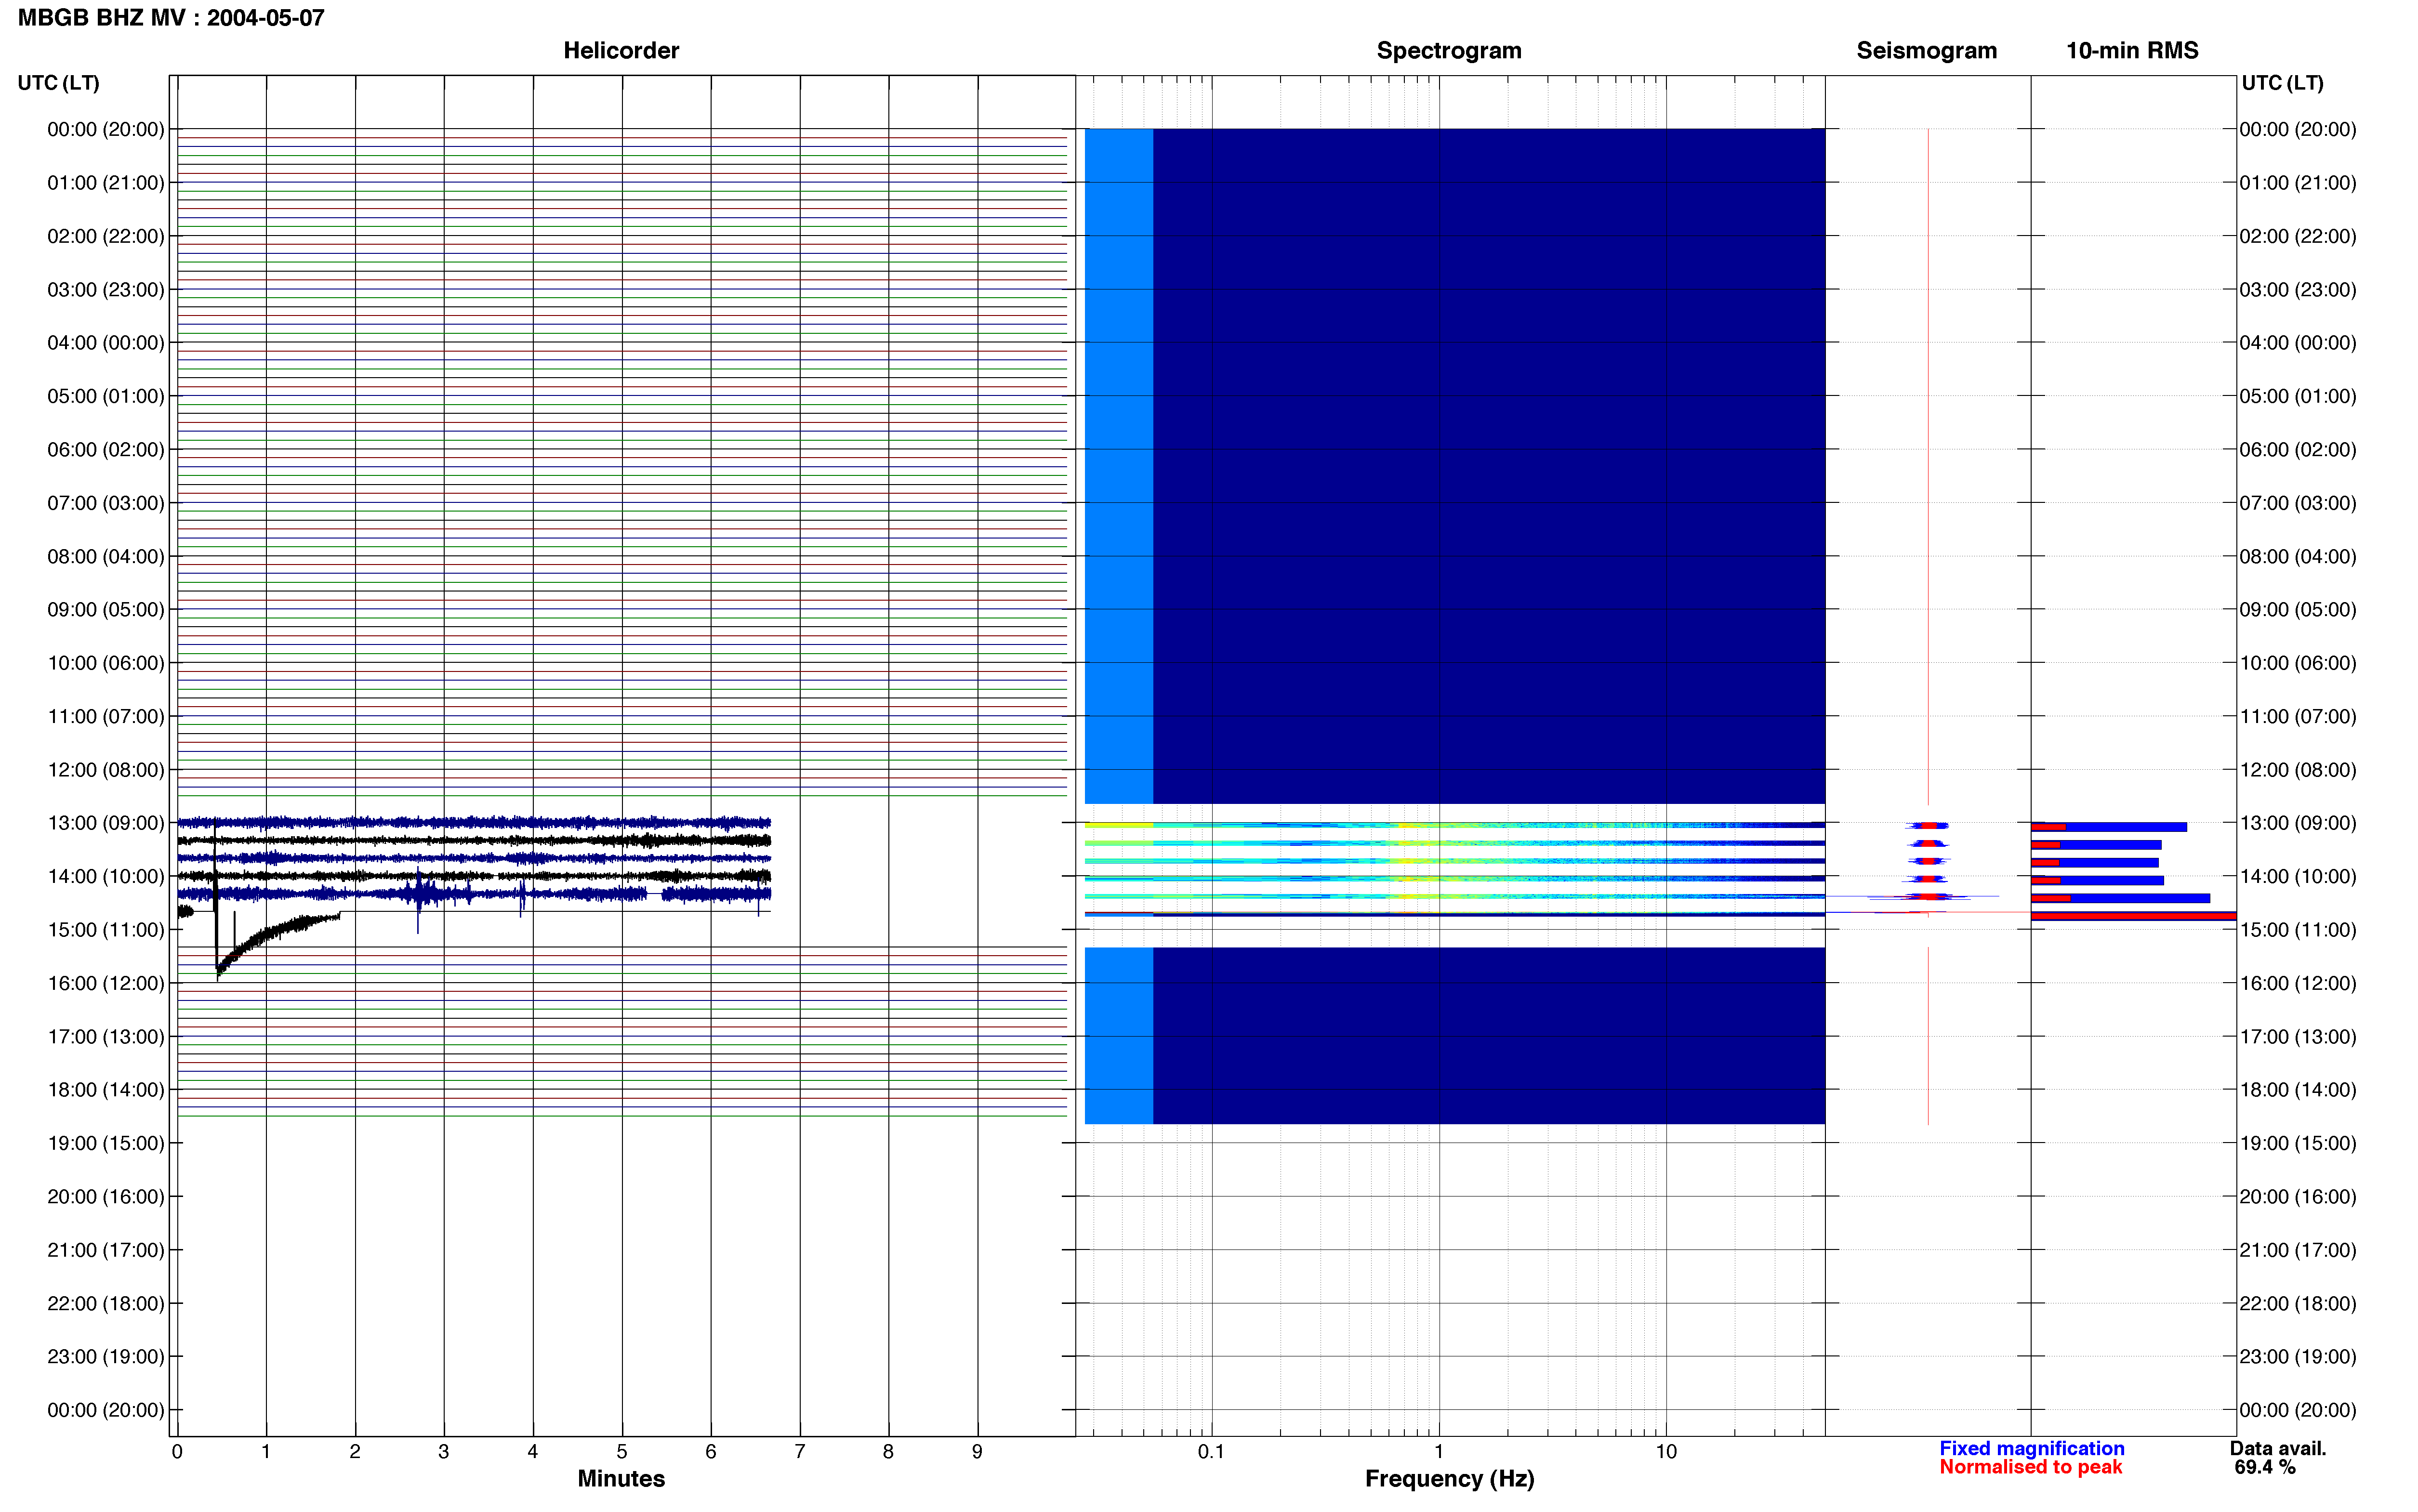Click left axis label '05:00 (01:00)'

pyautogui.click(x=106, y=396)
